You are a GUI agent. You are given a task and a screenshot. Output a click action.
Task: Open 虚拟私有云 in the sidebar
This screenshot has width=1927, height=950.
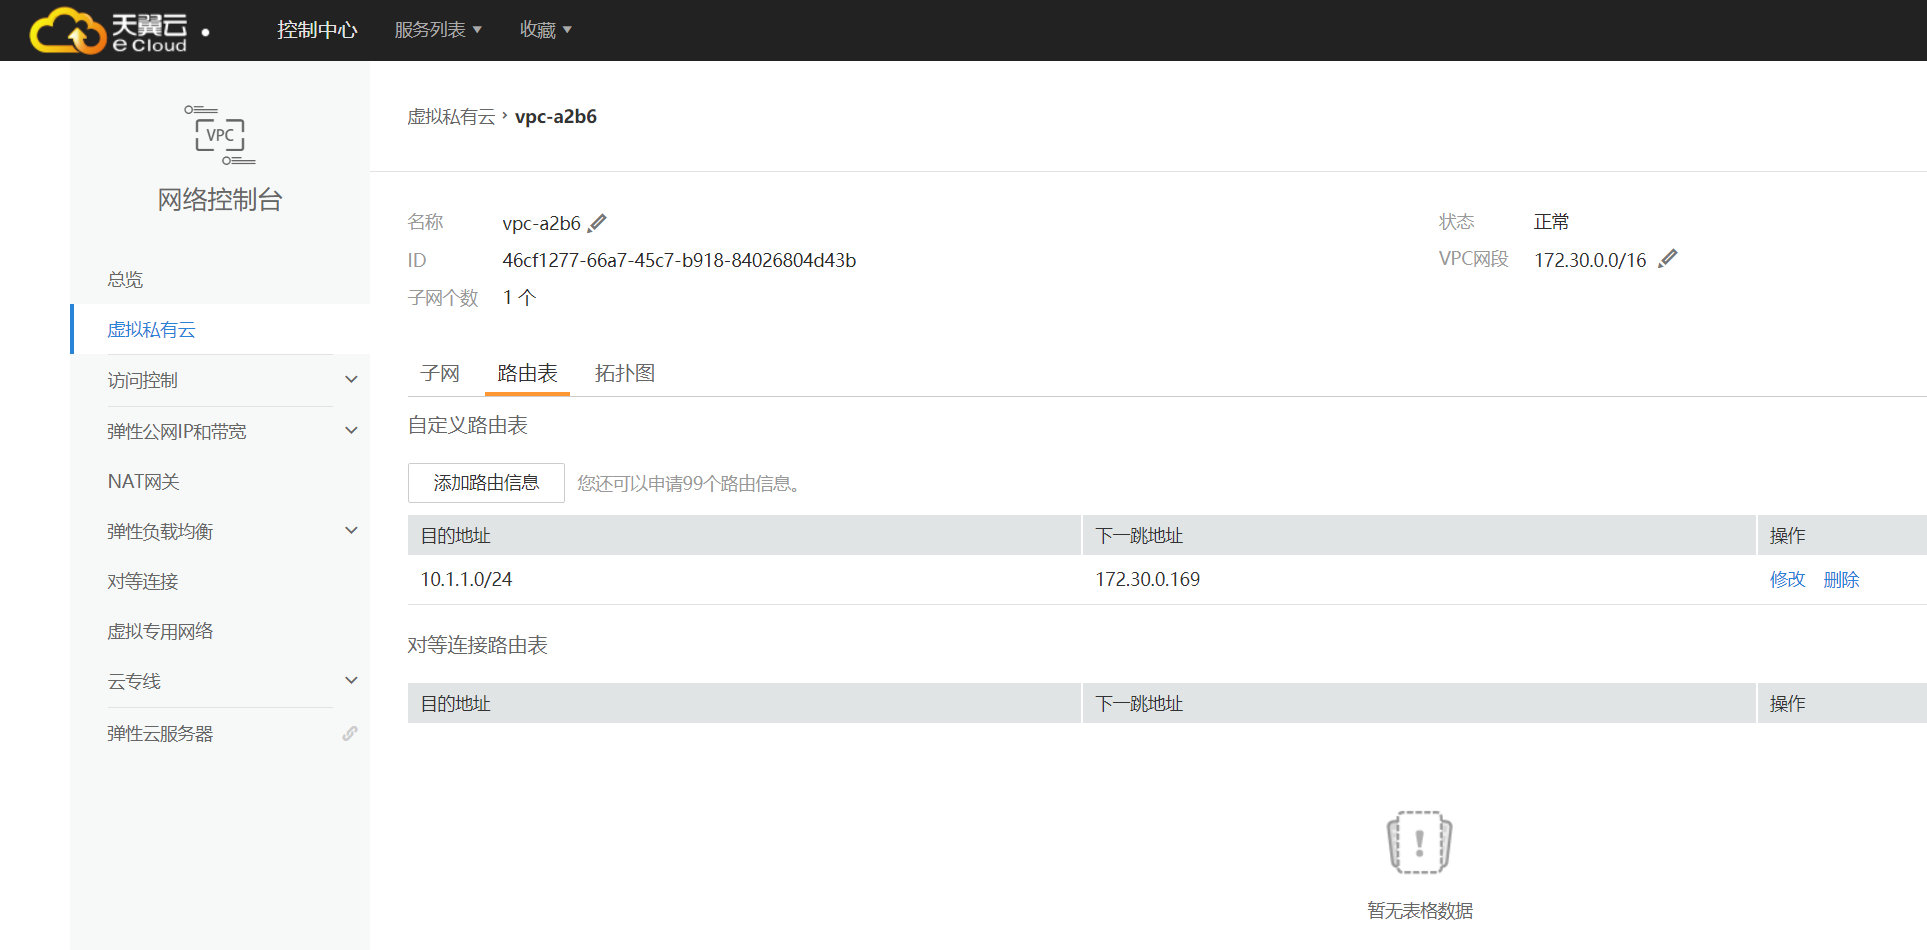(x=220, y=329)
